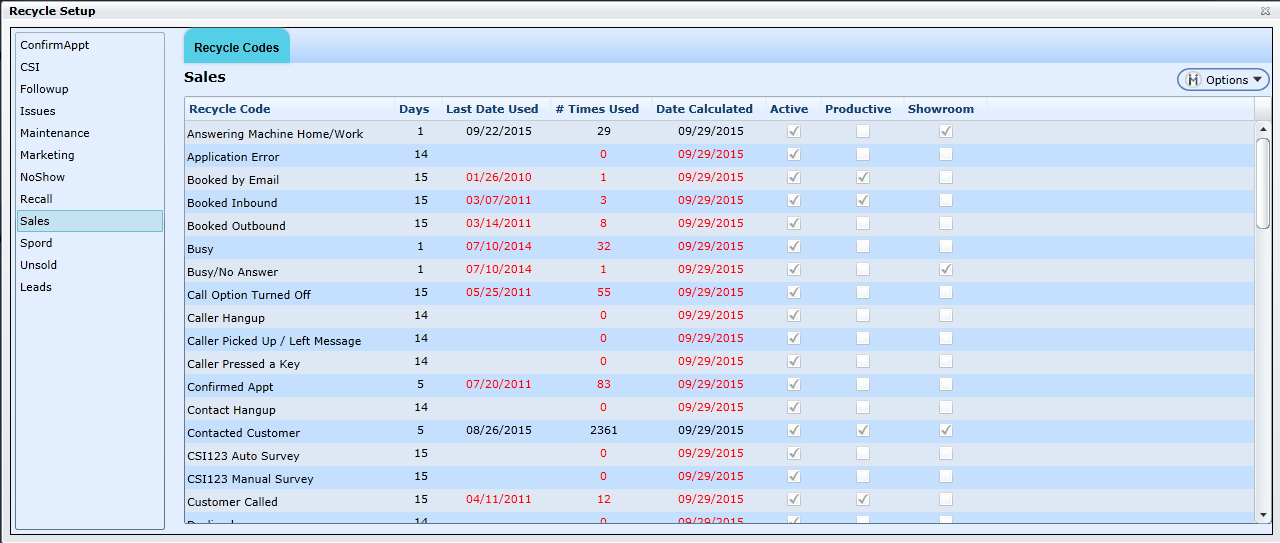Switch to the Recycle Codes tab
The height and width of the screenshot is (543, 1280).
click(237, 47)
